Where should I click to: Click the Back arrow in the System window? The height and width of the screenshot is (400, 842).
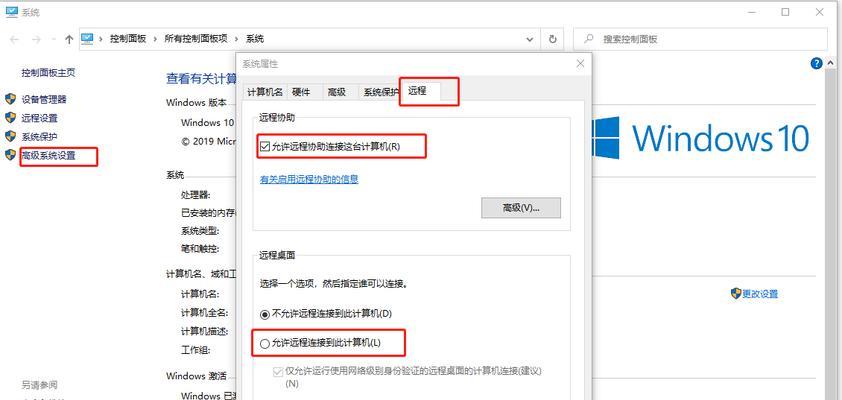click(x=14, y=39)
